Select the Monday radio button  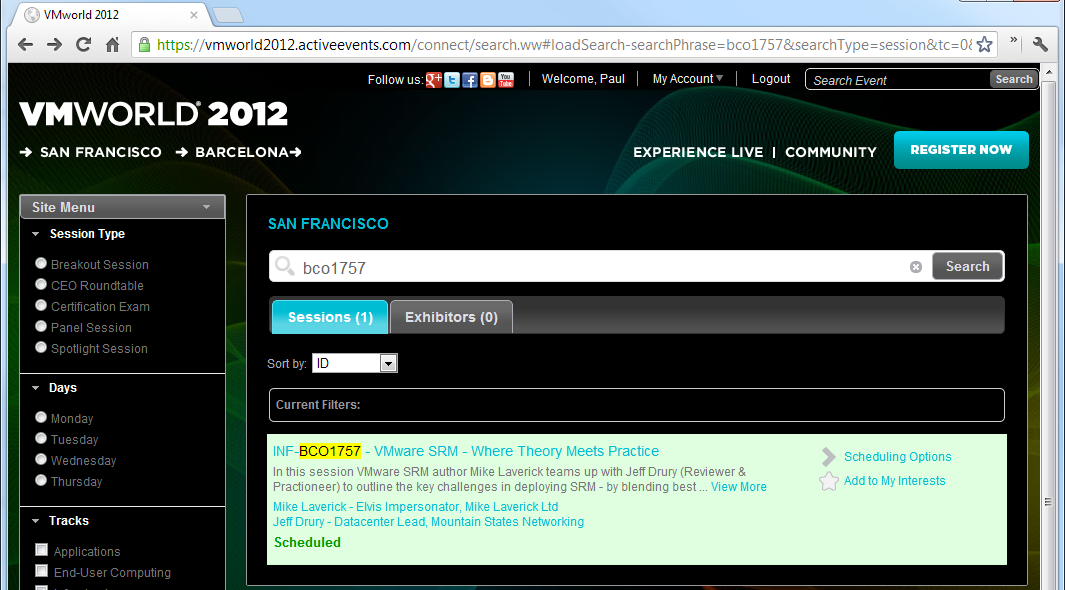pos(41,417)
